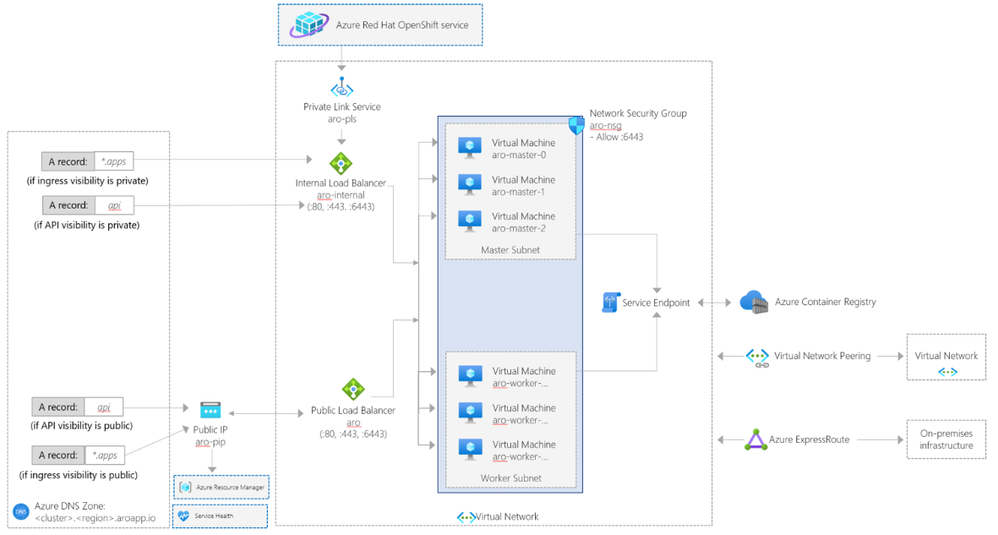Click the Azure Red Hat OpenShift service icon
Screen dimensions: 998x535
pyautogui.click(x=309, y=25)
